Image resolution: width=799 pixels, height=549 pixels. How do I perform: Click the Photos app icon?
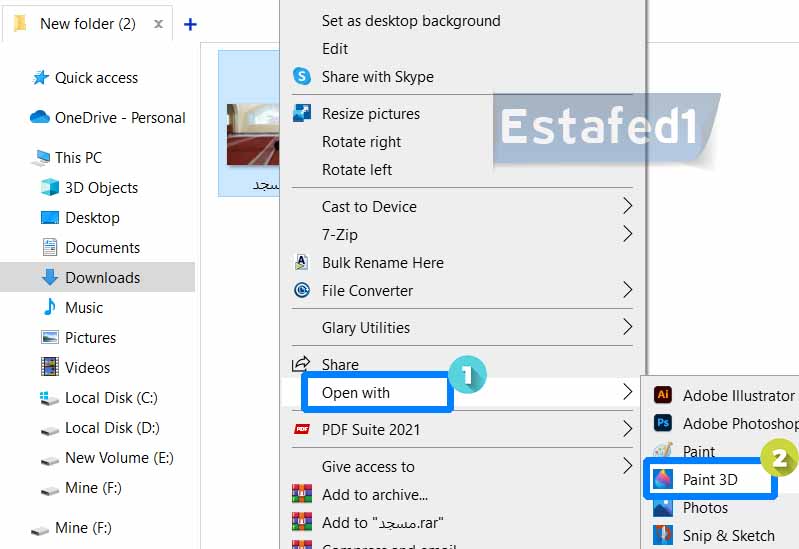663,507
